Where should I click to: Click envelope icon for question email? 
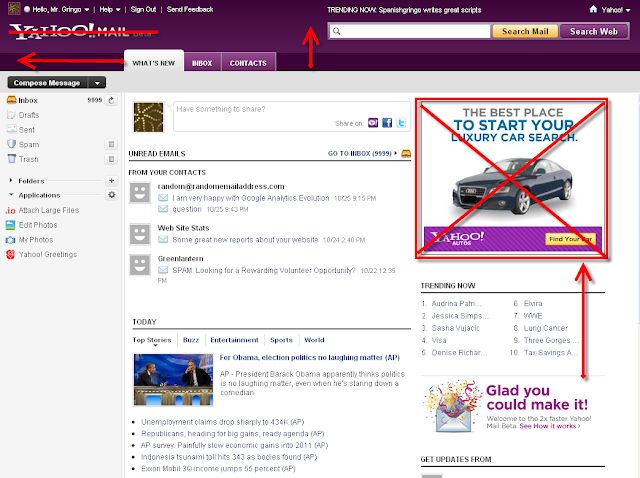point(163,209)
